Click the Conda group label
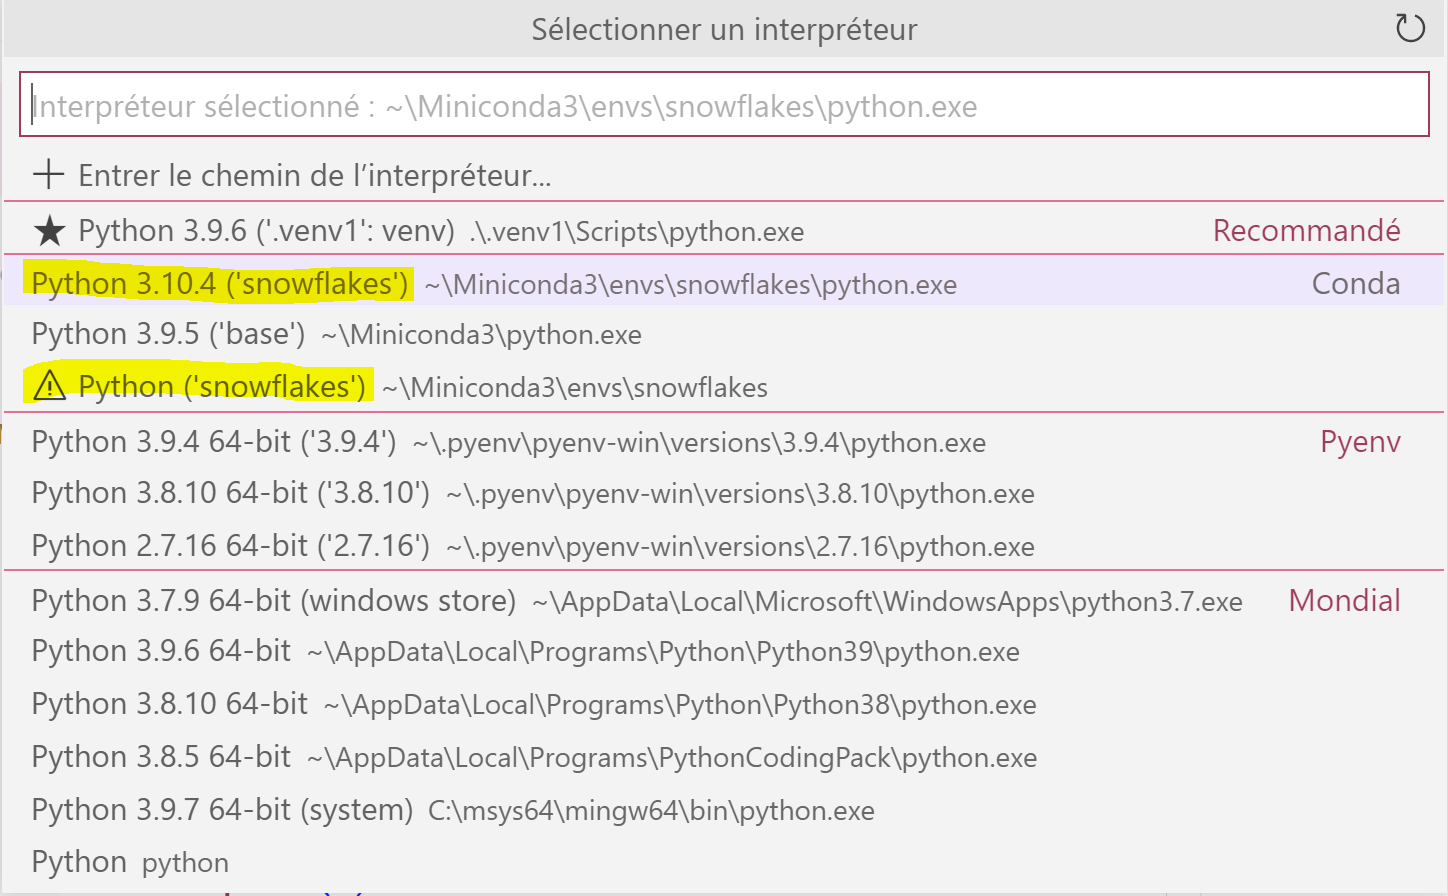The height and width of the screenshot is (896, 1448). coord(1356,284)
